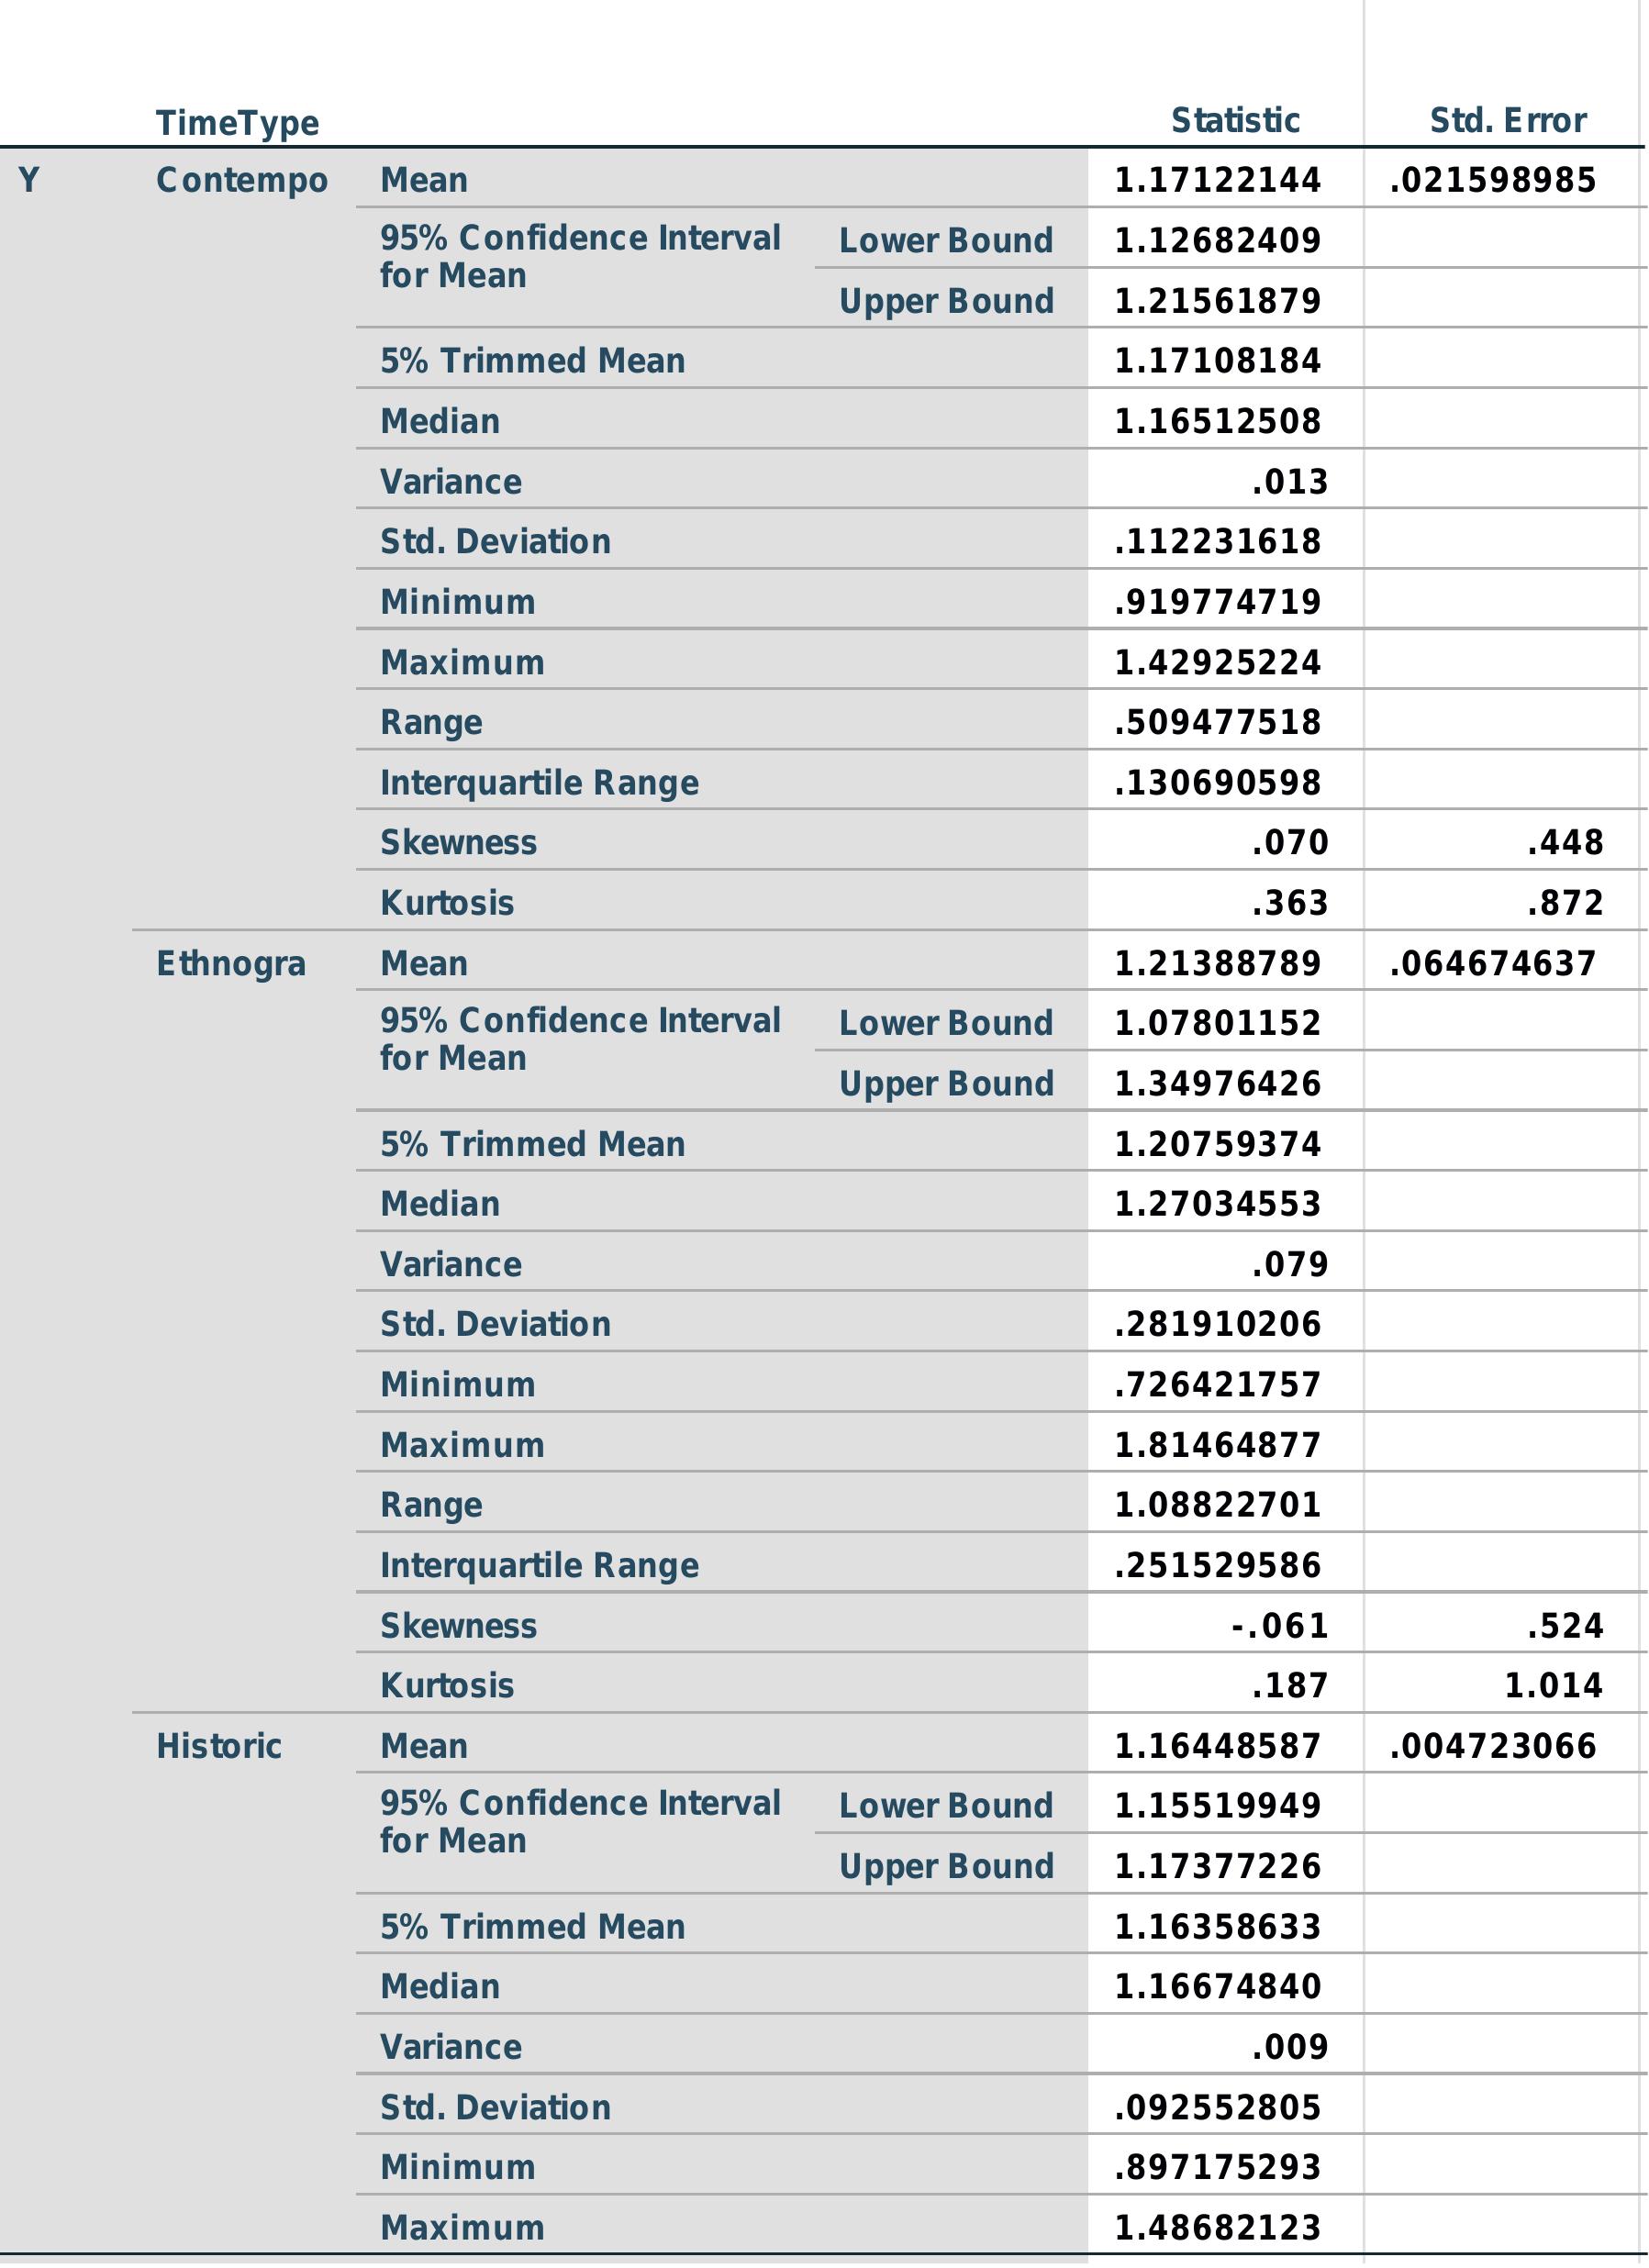Click Ethnogra median value 1.27034553
The height and width of the screenshot is (2268, 1649).
(x=1217, y=1203)
